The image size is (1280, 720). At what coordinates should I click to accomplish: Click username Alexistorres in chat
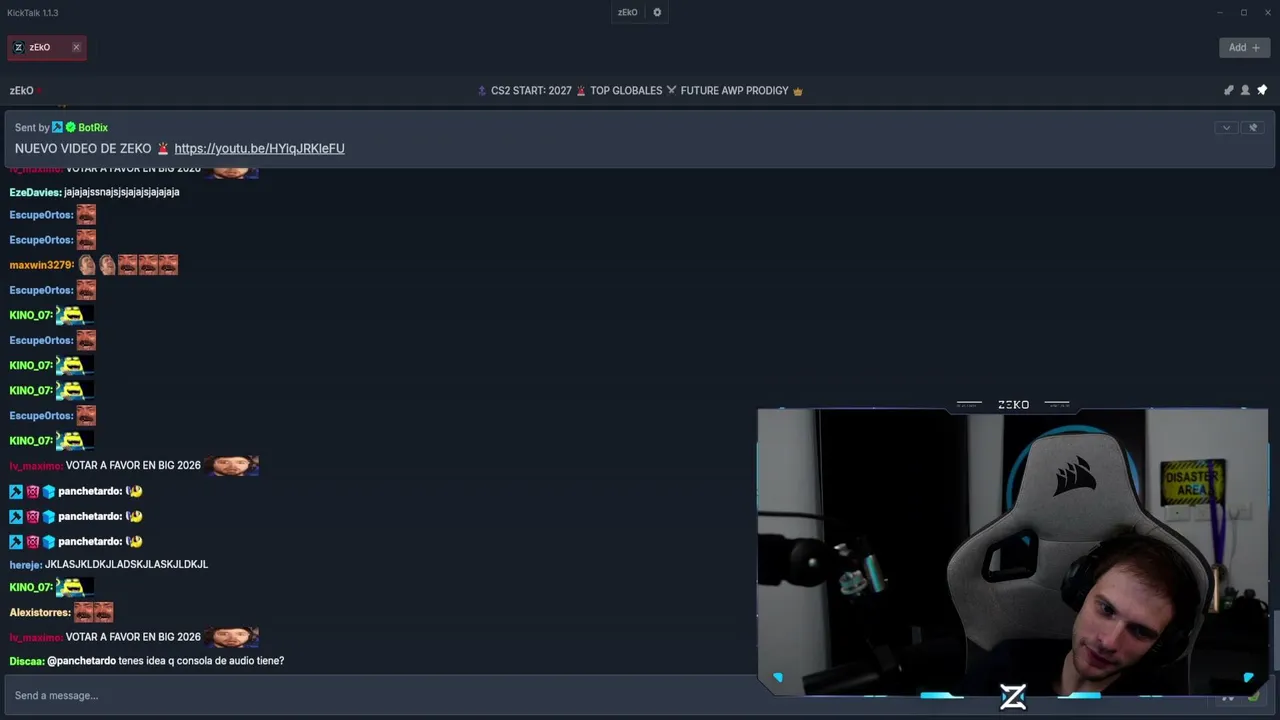coord(39,612)
